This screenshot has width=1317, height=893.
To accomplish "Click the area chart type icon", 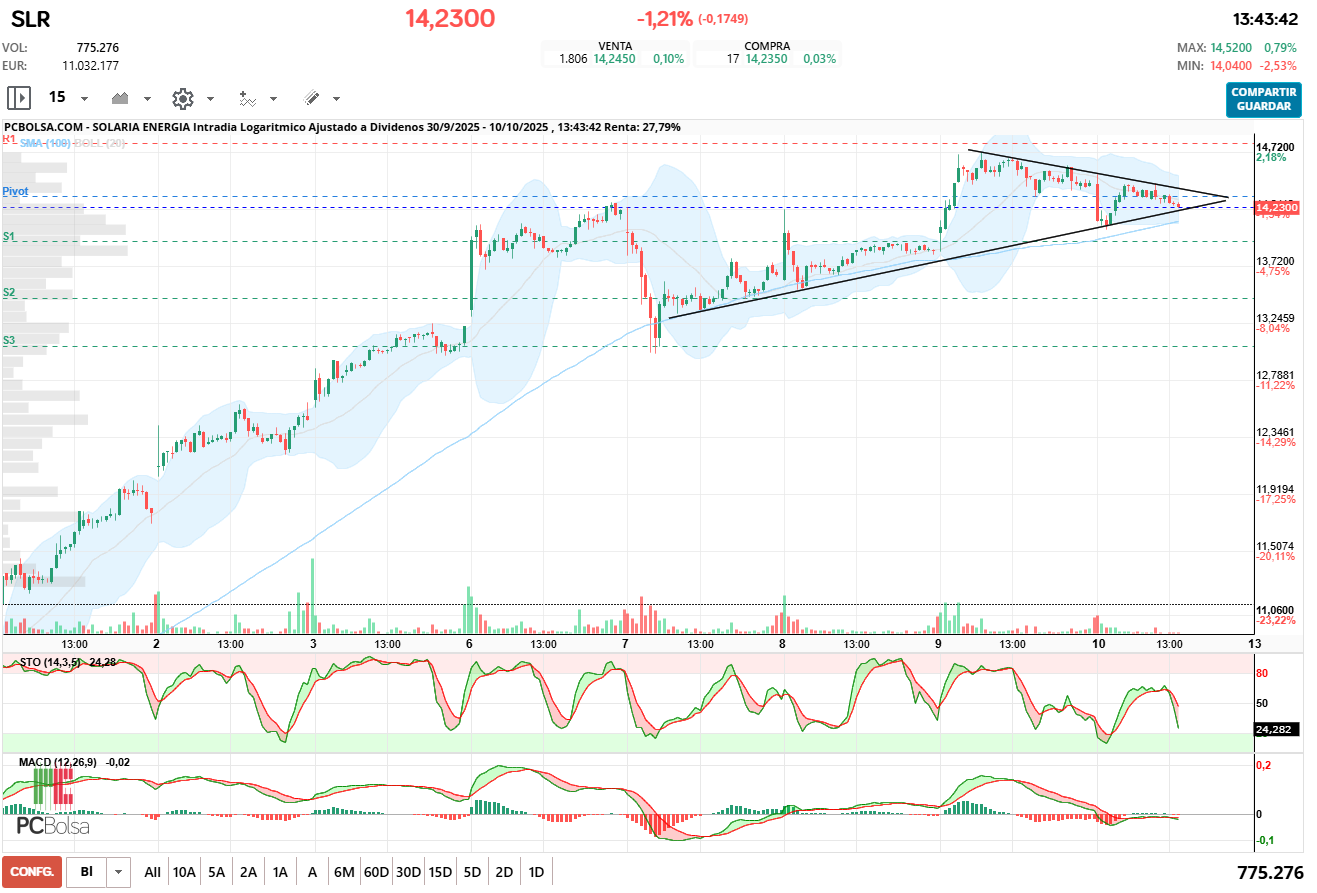I will click(x=121, y=98).
